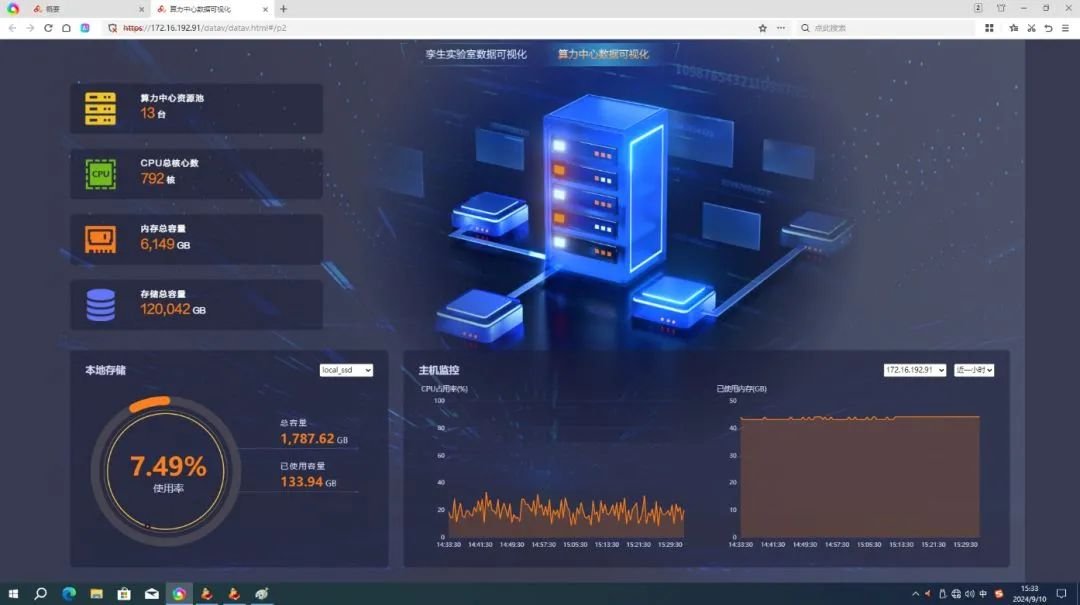The width and height of the screenshot is (1080, 605).
Task: Select the 算力中心数据可视化 page tab
Action: tap(603, 54)
